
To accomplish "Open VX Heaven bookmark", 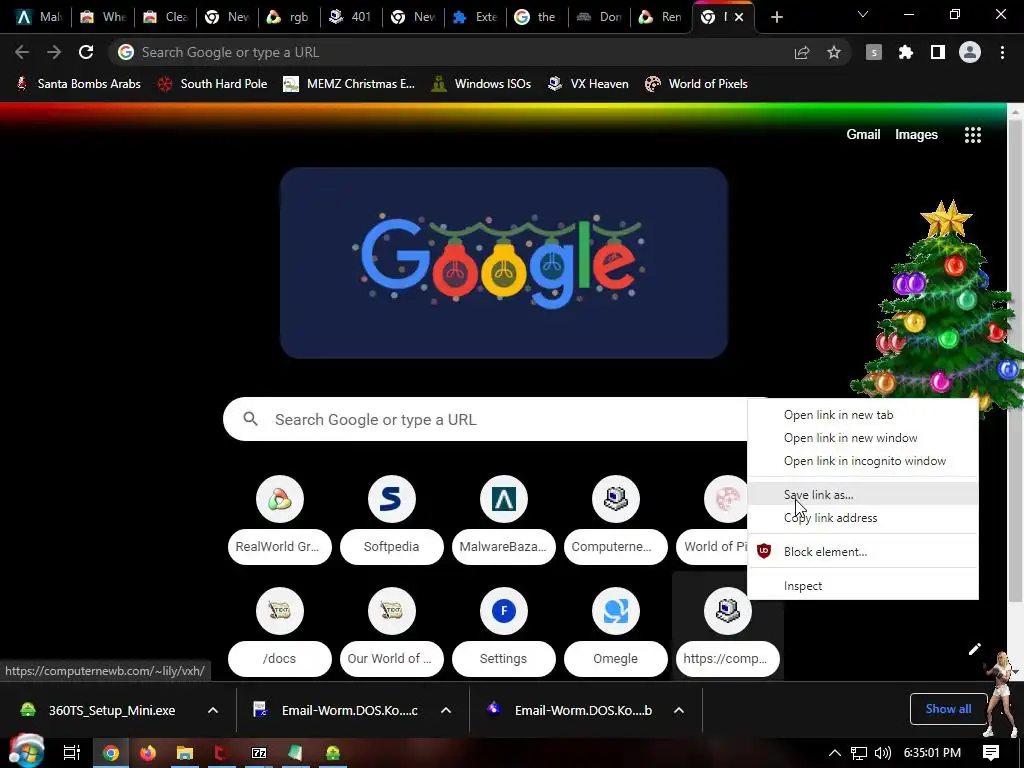I will (x=588, y=84).
